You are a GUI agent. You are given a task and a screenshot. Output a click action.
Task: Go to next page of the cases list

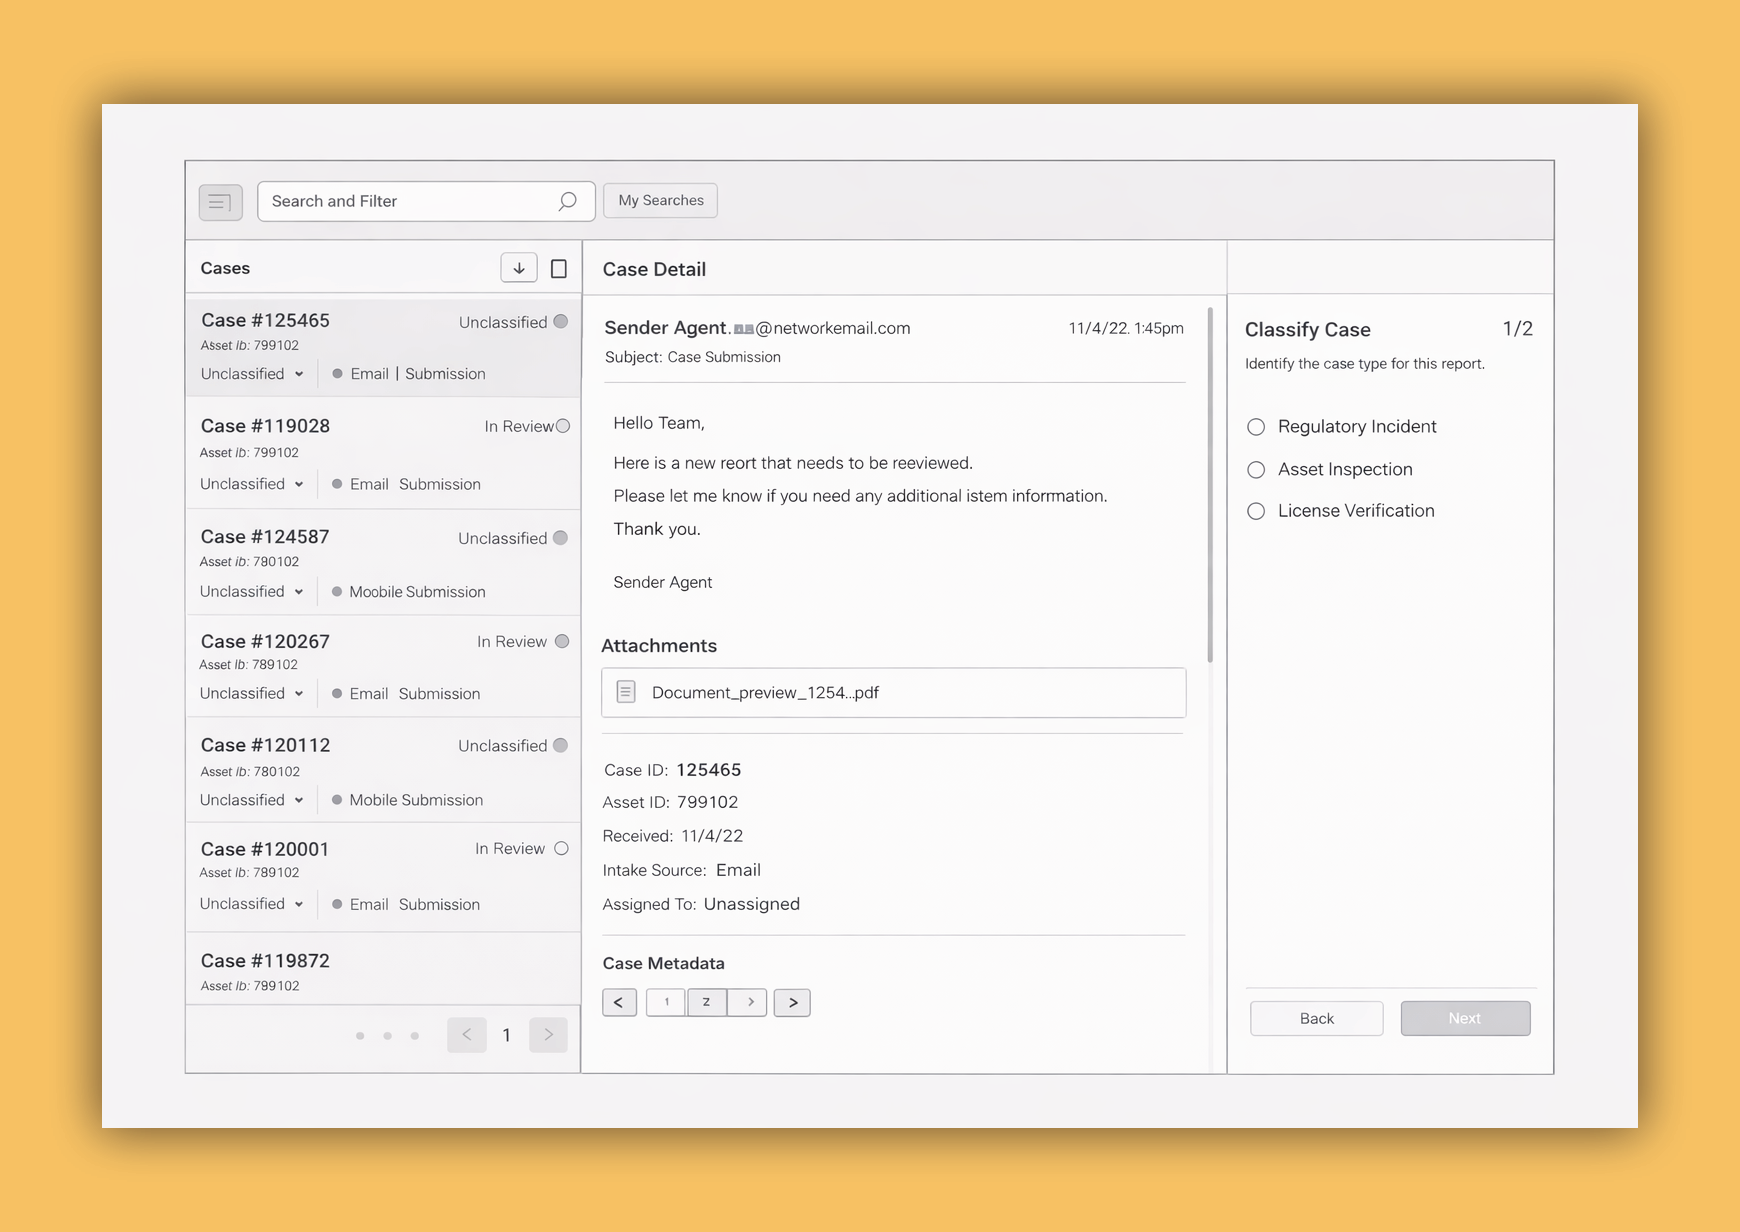point(548,1035)
